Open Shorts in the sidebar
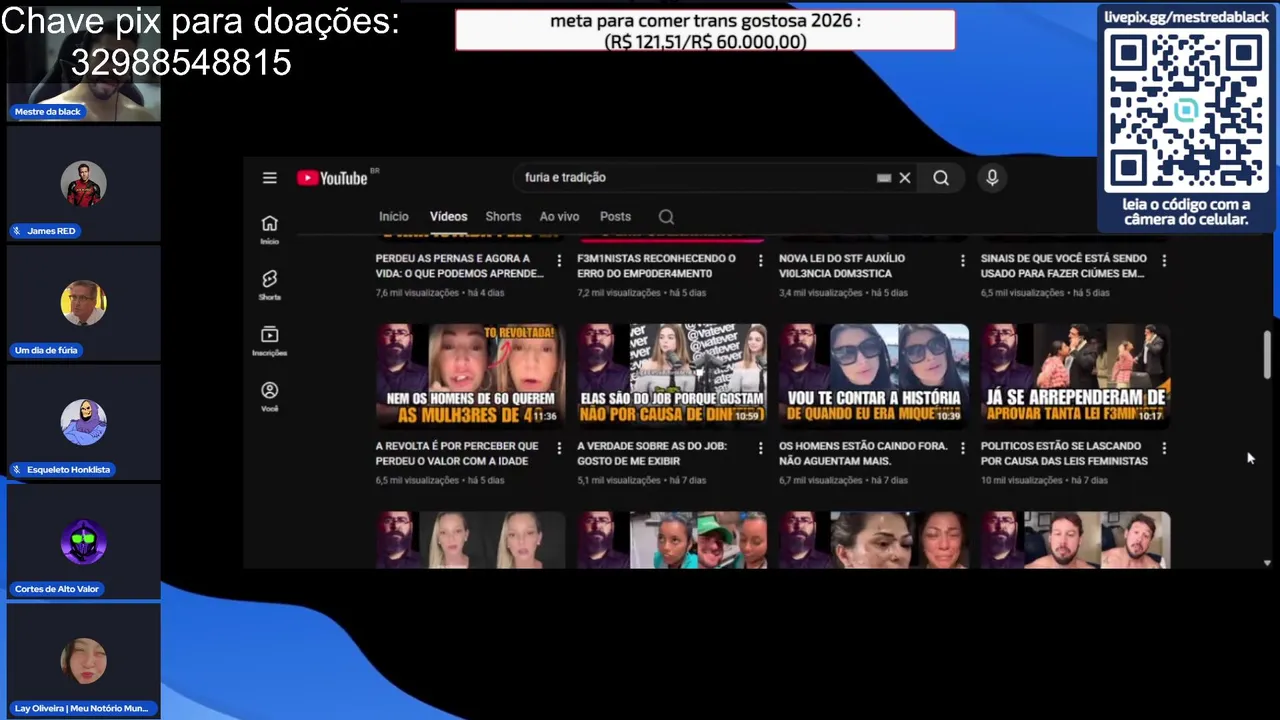Viewport: 1280px width, 720px height. coord(270,285)
